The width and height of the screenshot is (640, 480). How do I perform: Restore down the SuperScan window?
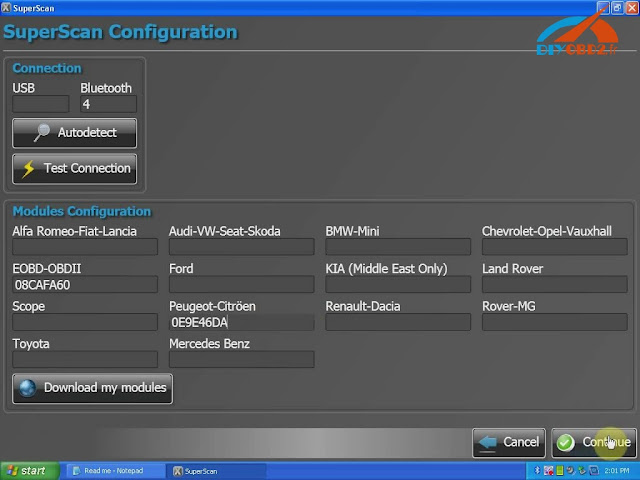click(618, 8)
